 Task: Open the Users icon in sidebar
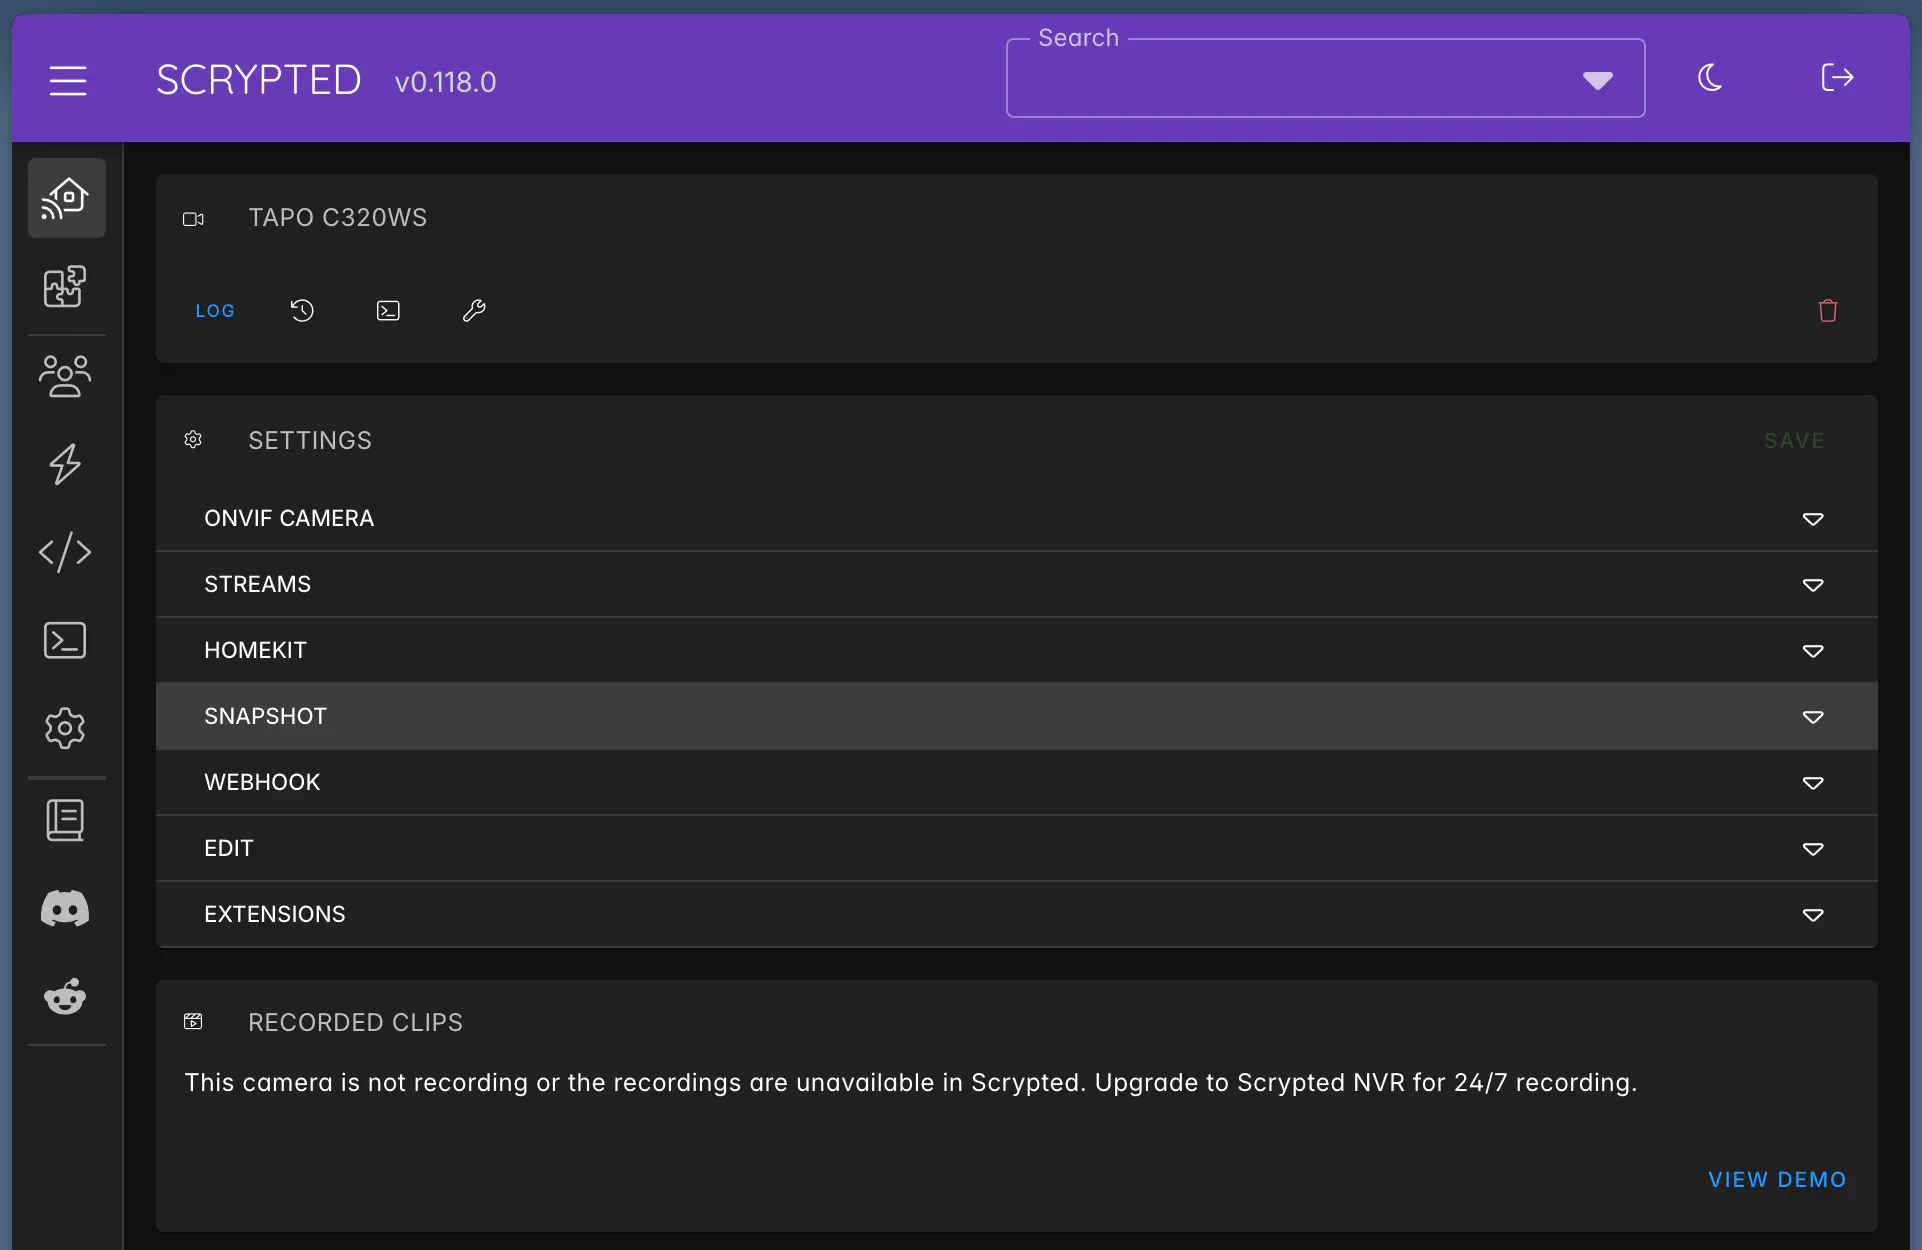click(x=66, y=376)
